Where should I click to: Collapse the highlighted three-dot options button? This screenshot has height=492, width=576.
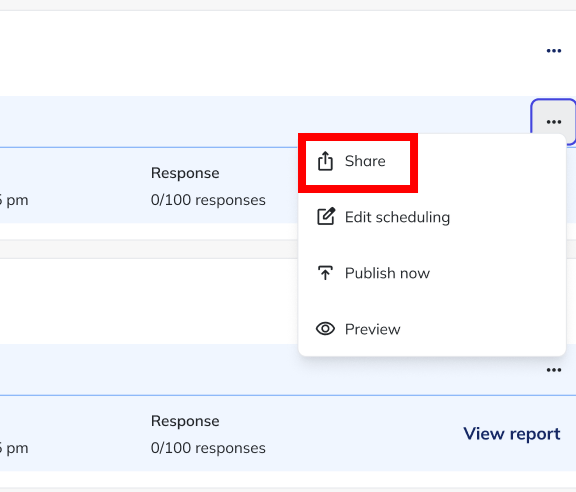click(x=554, y=122)
